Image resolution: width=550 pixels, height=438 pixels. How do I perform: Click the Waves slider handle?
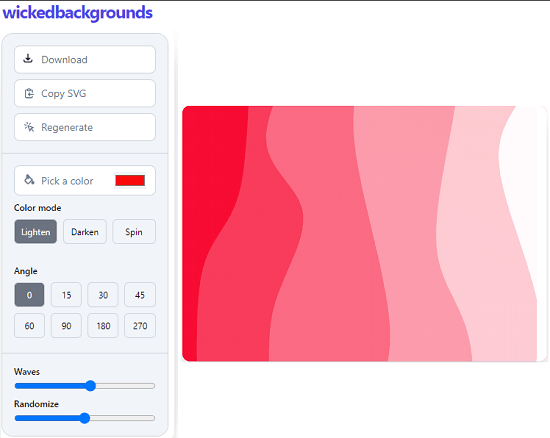90,386
